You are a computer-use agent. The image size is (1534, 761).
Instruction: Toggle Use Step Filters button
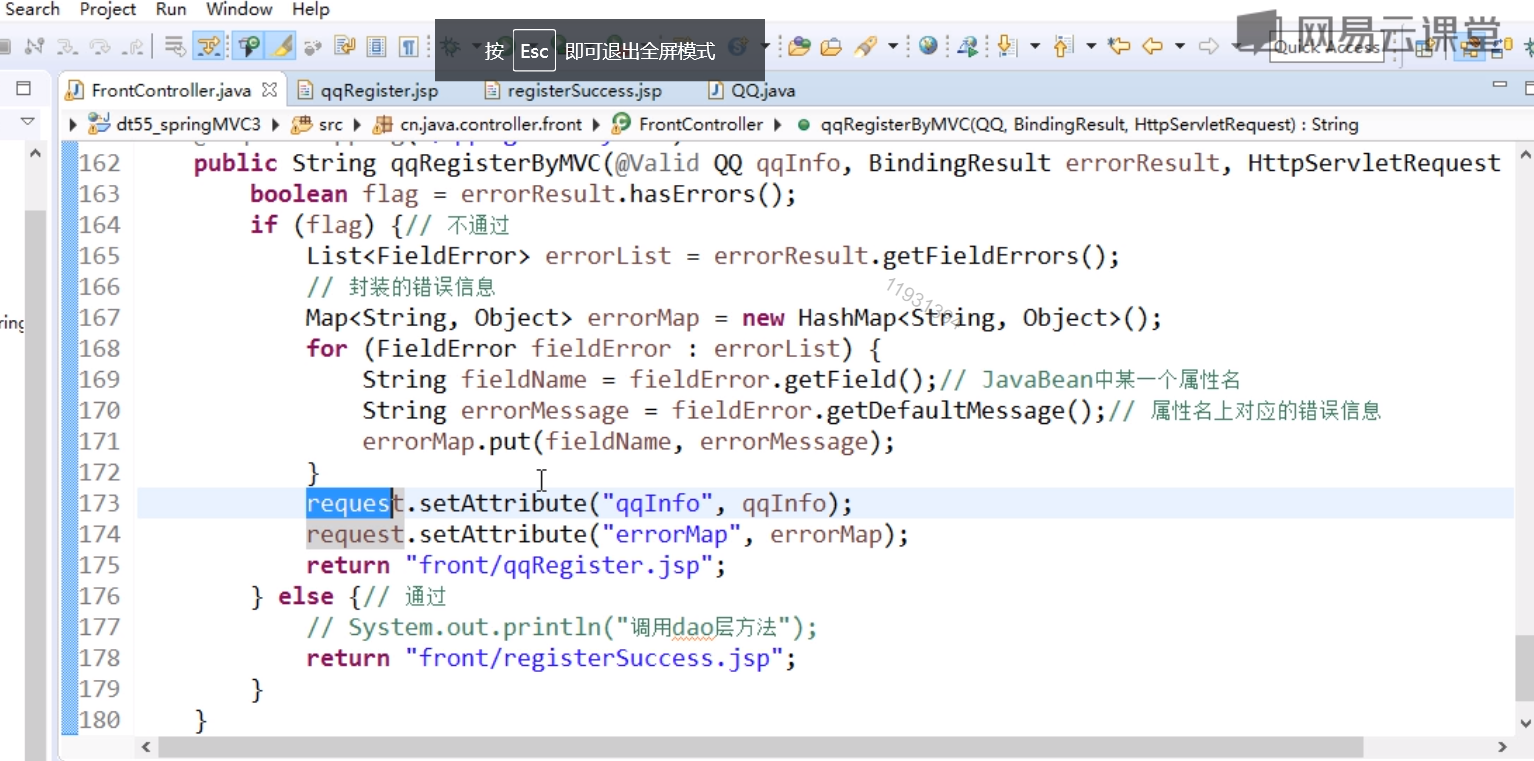[208, 46]
